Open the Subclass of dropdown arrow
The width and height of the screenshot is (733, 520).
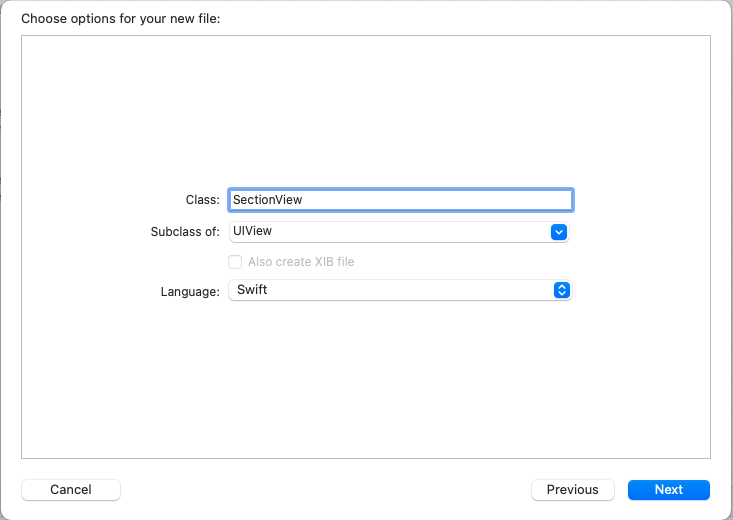pyautogui.click(x=559, y=232)
